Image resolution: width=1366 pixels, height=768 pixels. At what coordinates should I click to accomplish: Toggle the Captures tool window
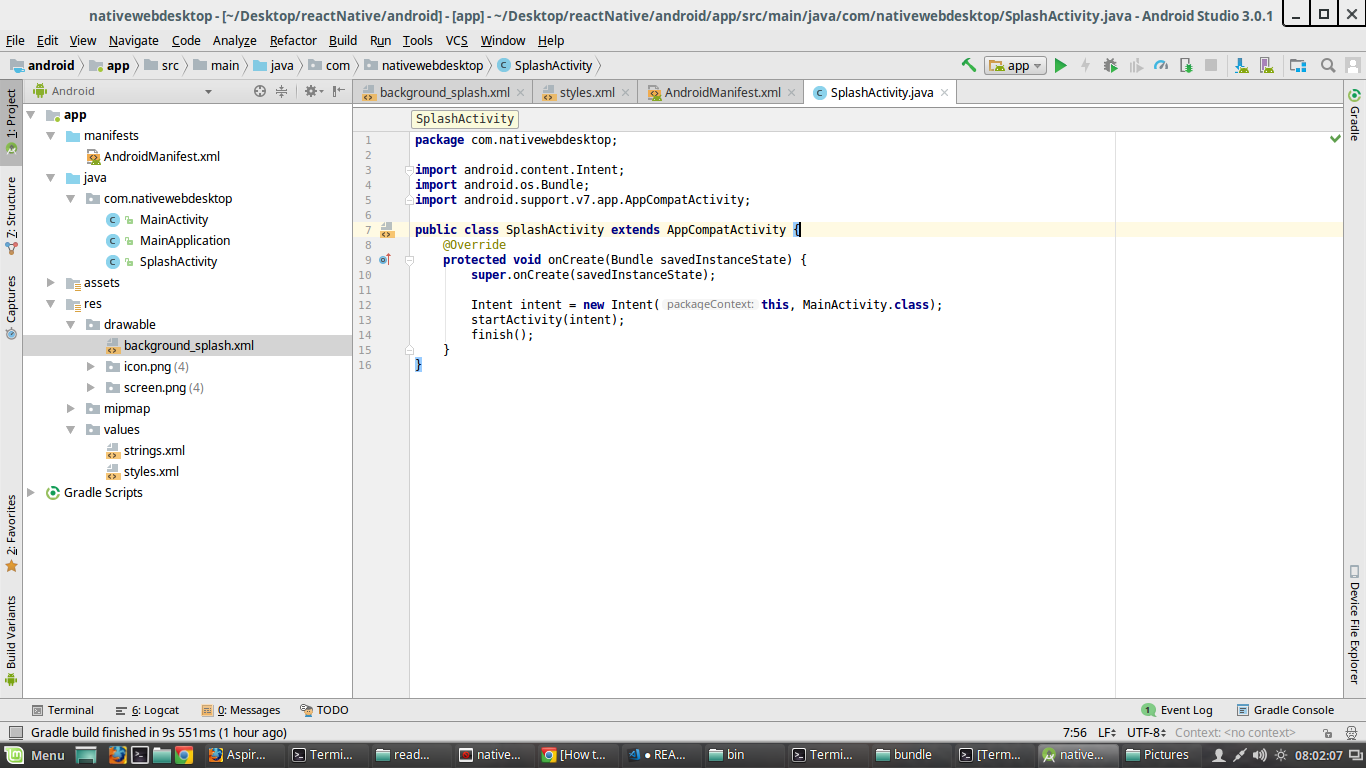[x=11, y=308]
